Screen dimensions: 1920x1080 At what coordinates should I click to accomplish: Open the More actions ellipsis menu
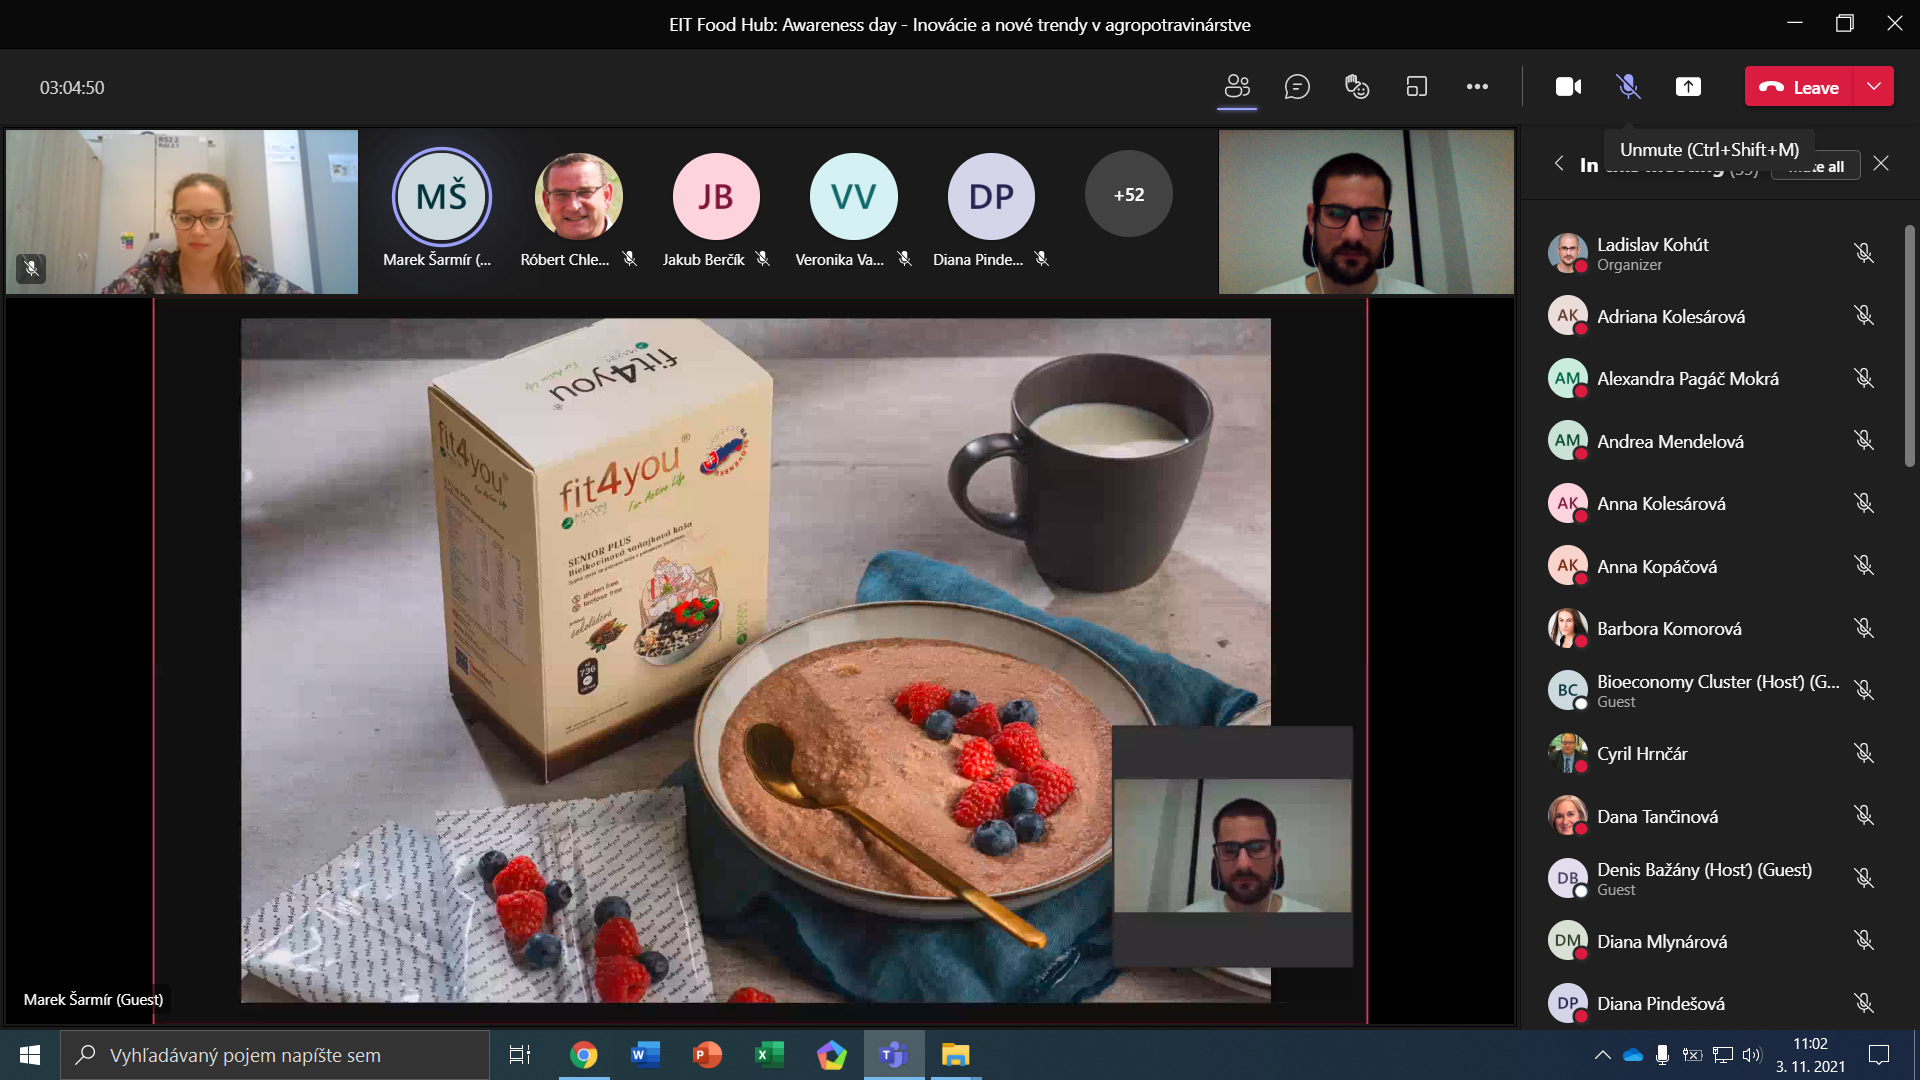1477,87
